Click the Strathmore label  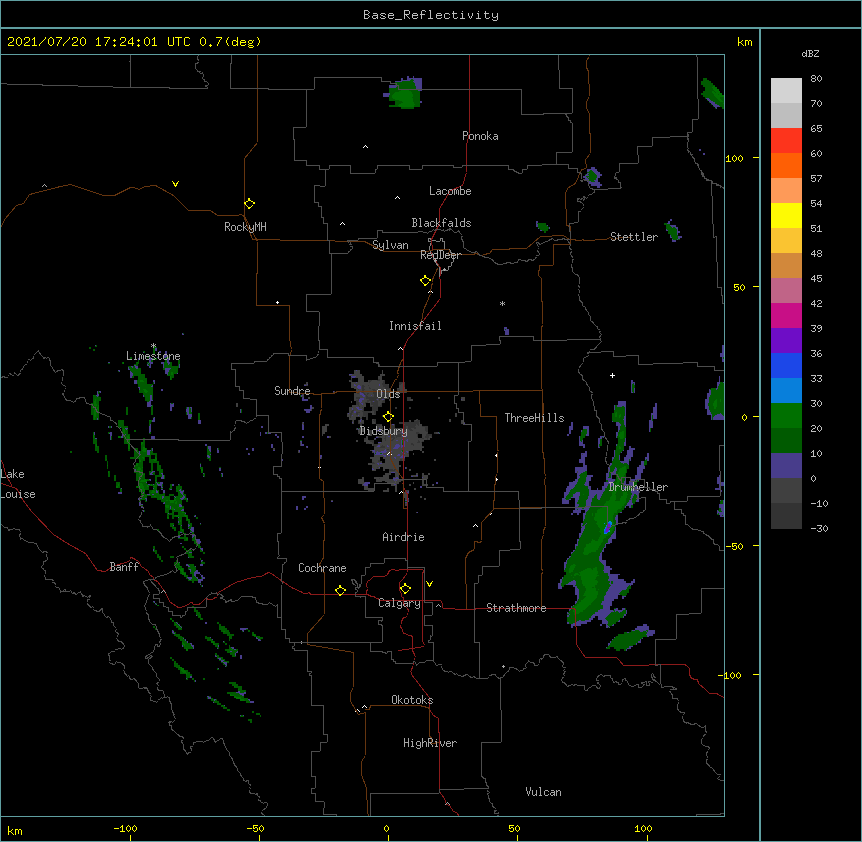coord(516,608)
